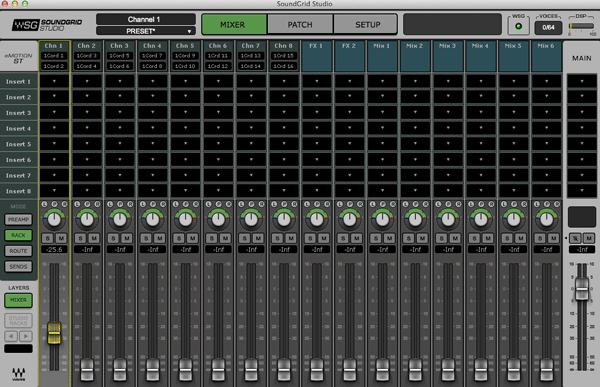Click the pan knob on FX 2
The width and height of the screenshot is (600, 387).
(350, 219)
